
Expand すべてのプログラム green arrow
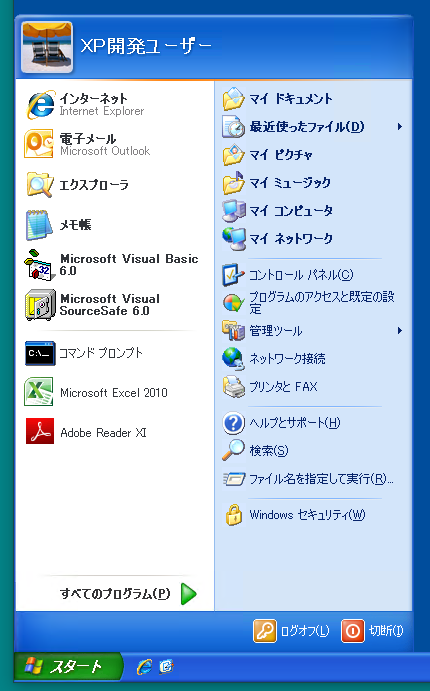coord(189,594)
